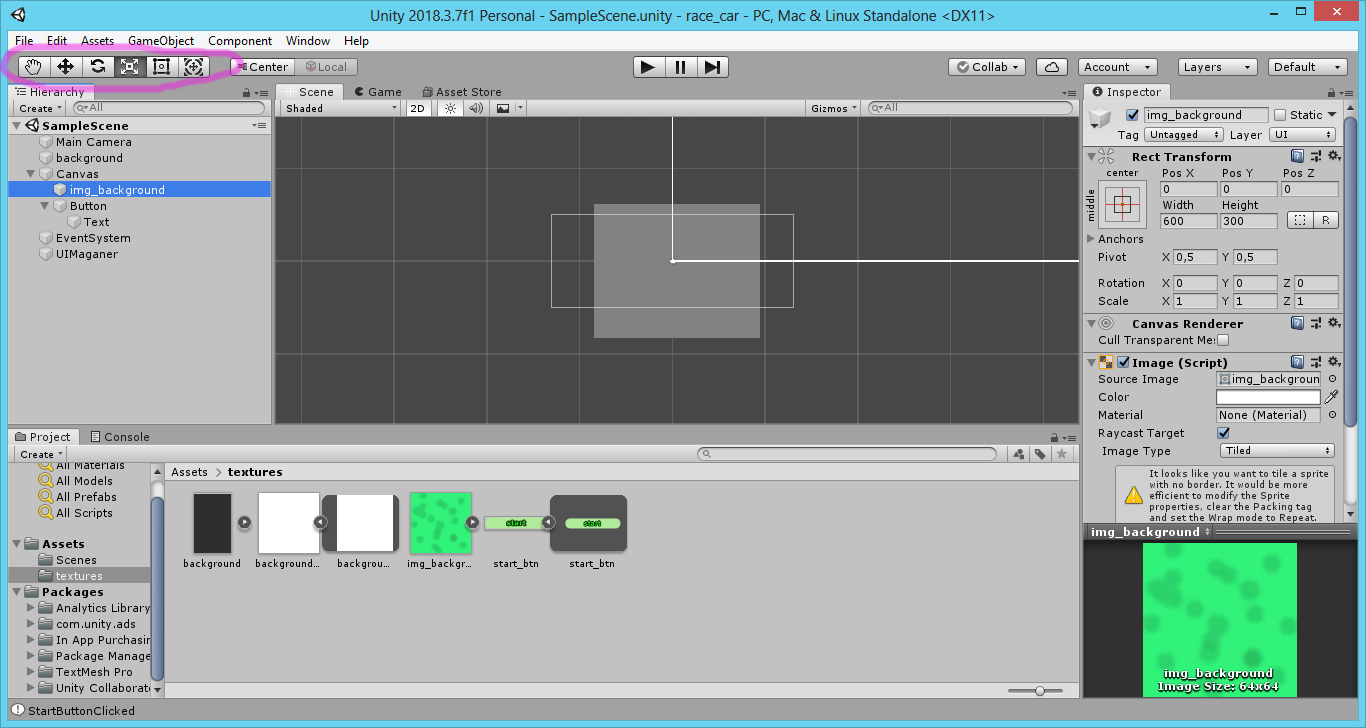Image resolution: width=1366 pixels, height=728 pixels.
Task: Open Rect Transform help icon
Action: click(1297, 157)
